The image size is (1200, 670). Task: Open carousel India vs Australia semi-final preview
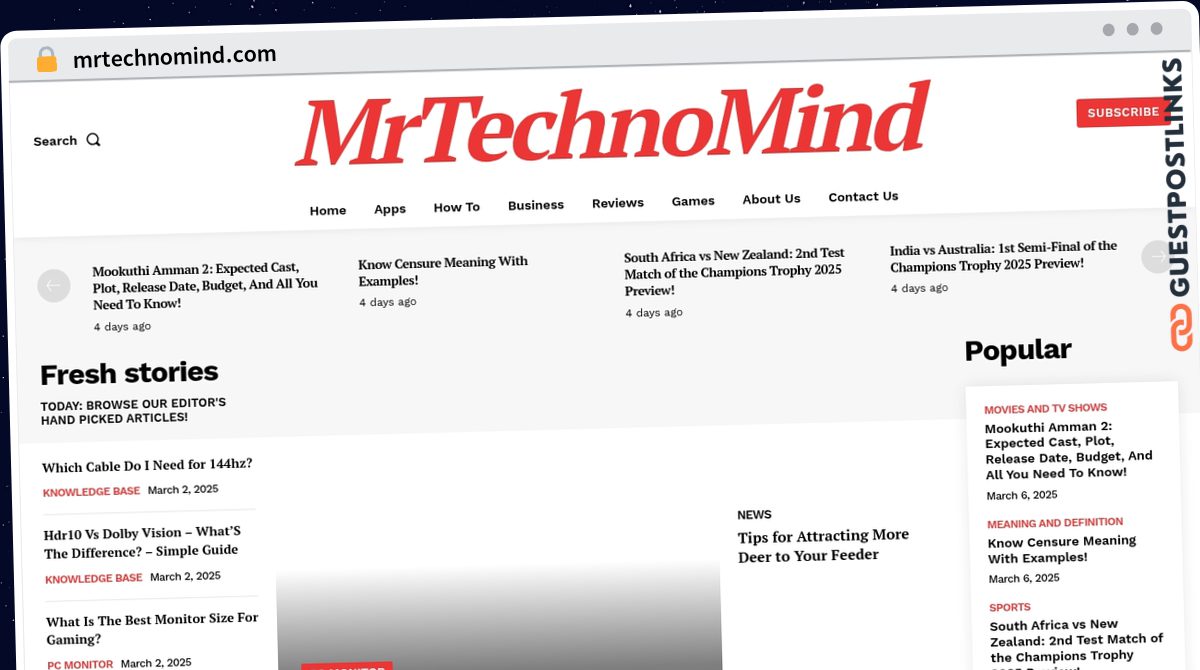click(1004, 256)
